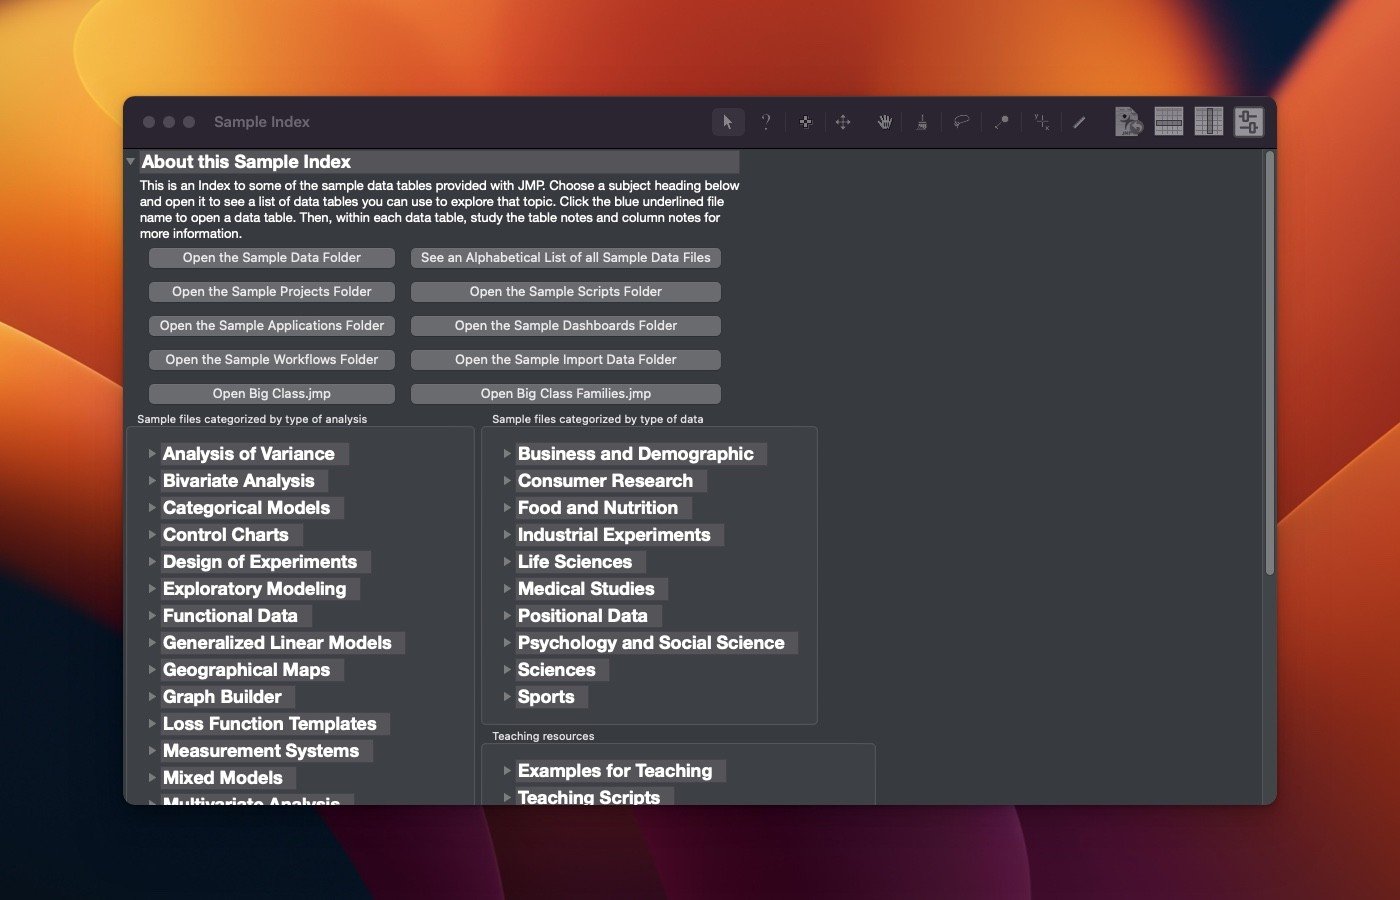Click Generalized Linear Models heading

pos(277,643)
